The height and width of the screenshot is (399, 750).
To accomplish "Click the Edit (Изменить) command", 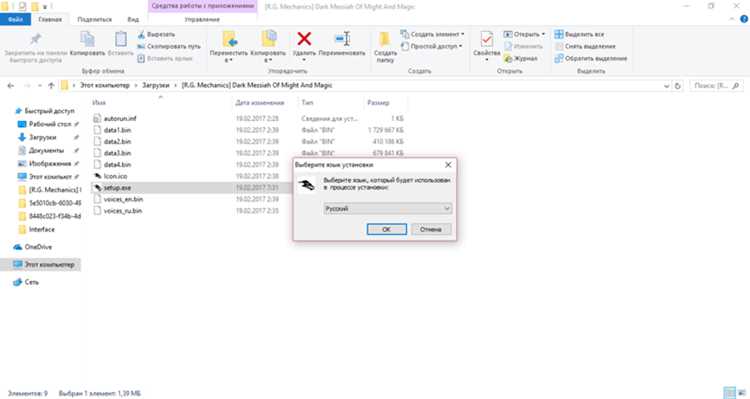I will tap(523, 46).
